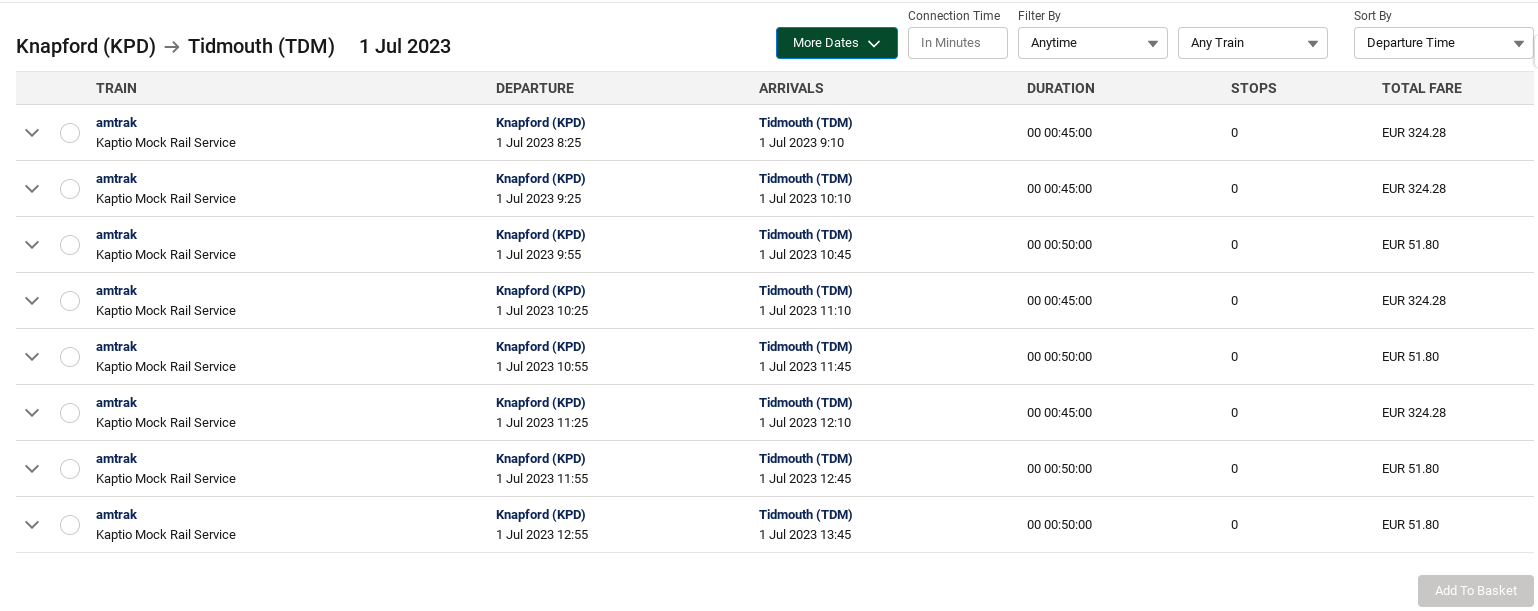Open the More Dates dropdown
This screenshot has width=1538, height=611.
point(836,43)
